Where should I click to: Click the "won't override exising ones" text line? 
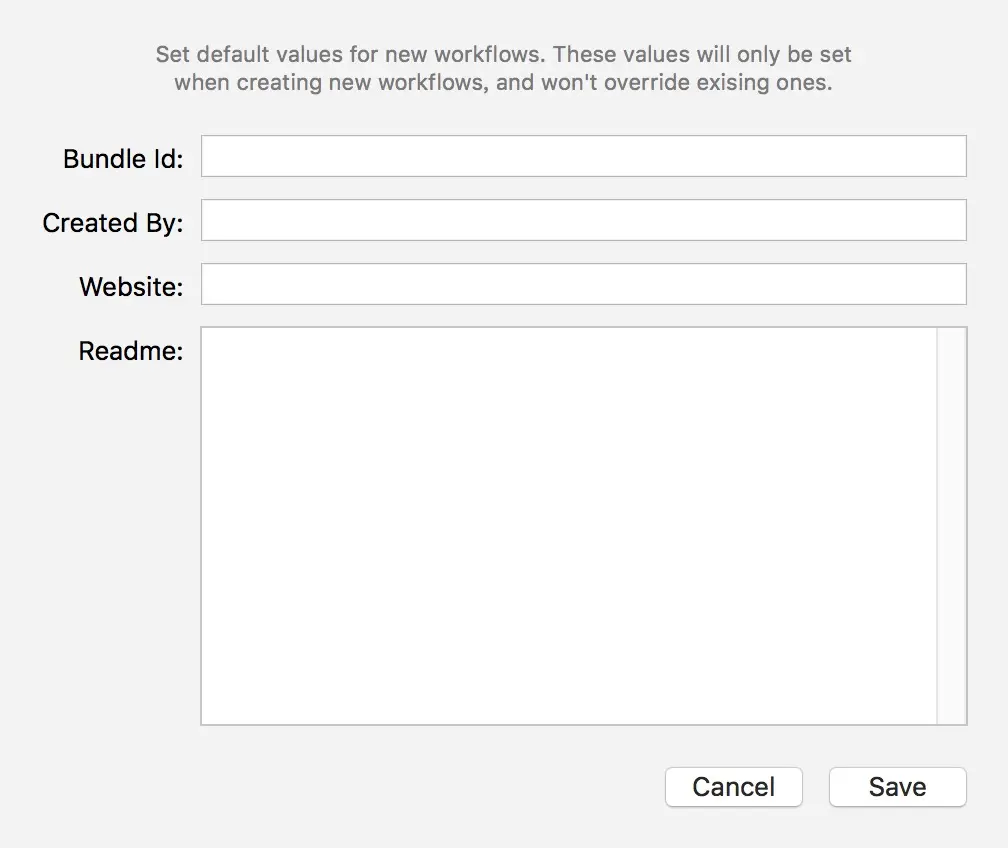[x=503, y=83]
